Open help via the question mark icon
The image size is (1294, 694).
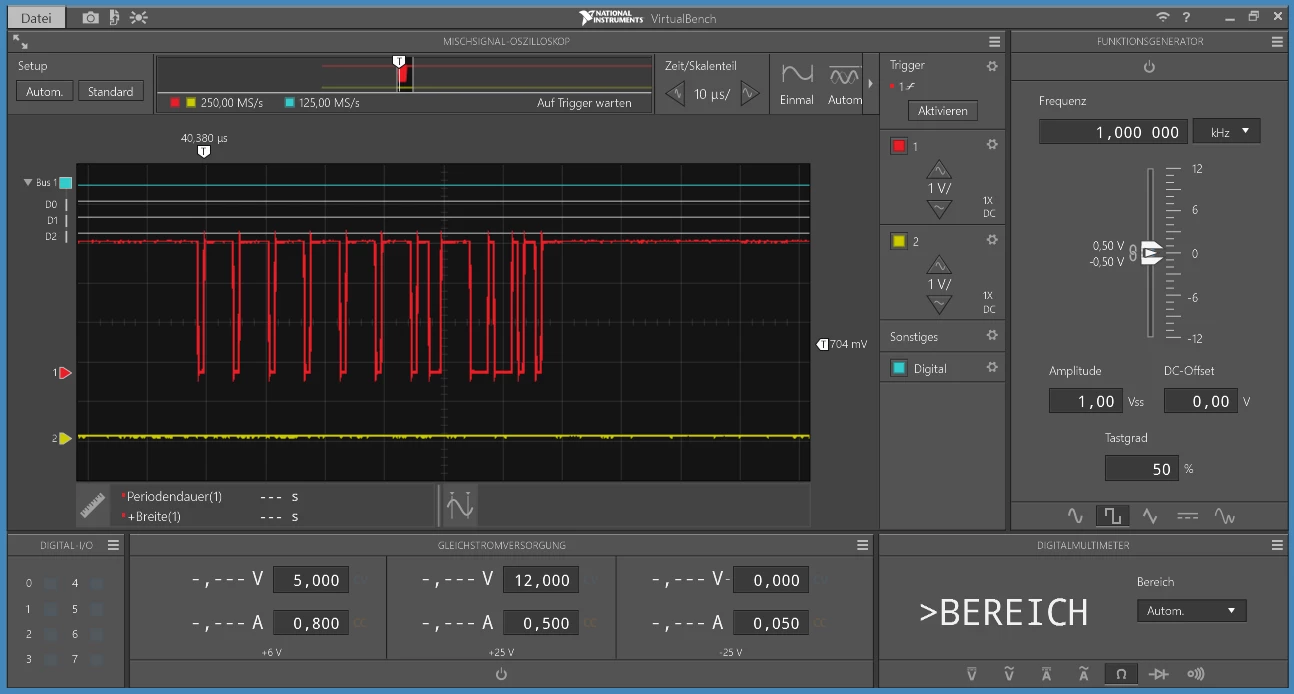click(1187, 18)
